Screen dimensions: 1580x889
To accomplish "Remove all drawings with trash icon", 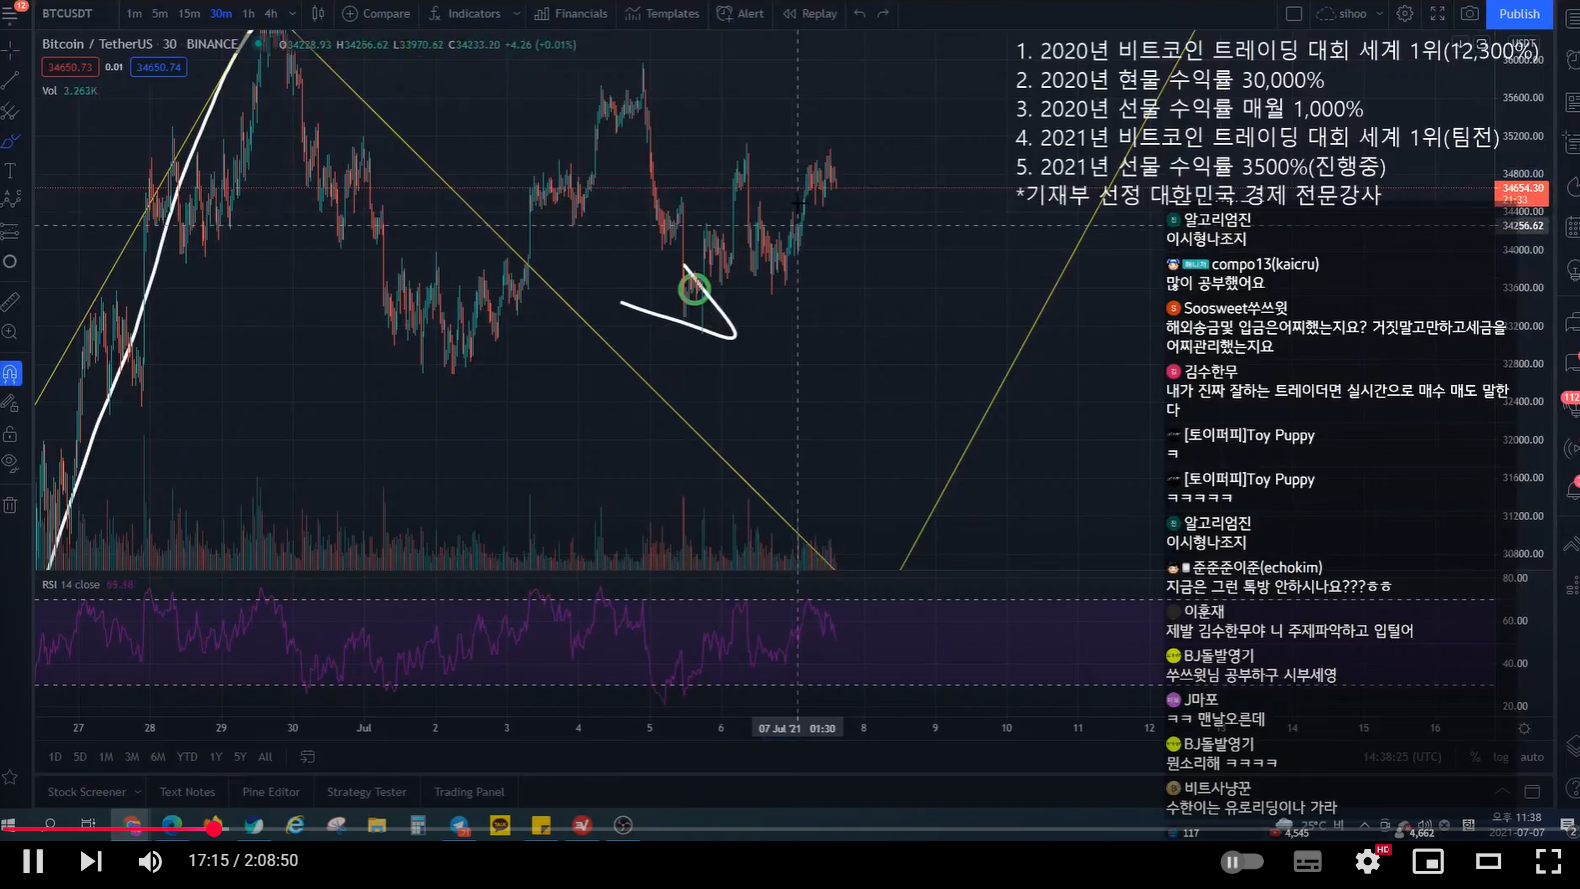I will [11, 505].
